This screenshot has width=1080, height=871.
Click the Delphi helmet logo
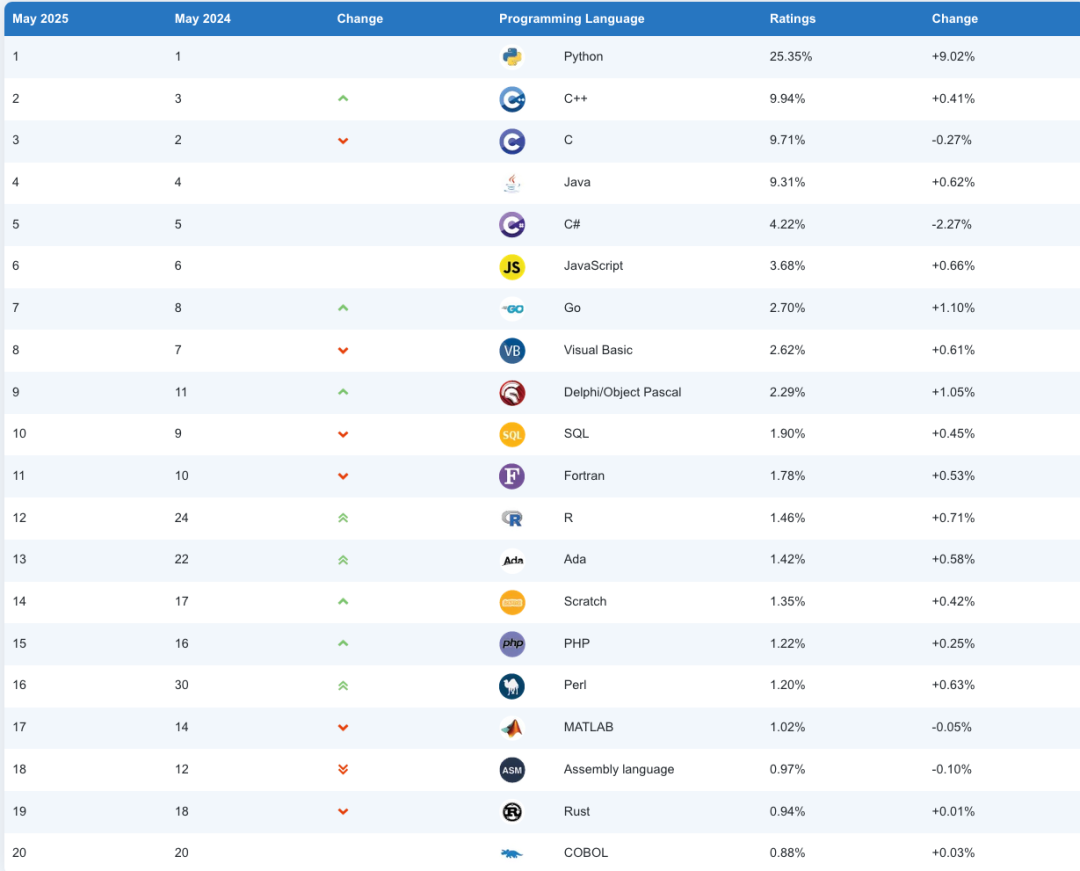click(x=512, y=392)
